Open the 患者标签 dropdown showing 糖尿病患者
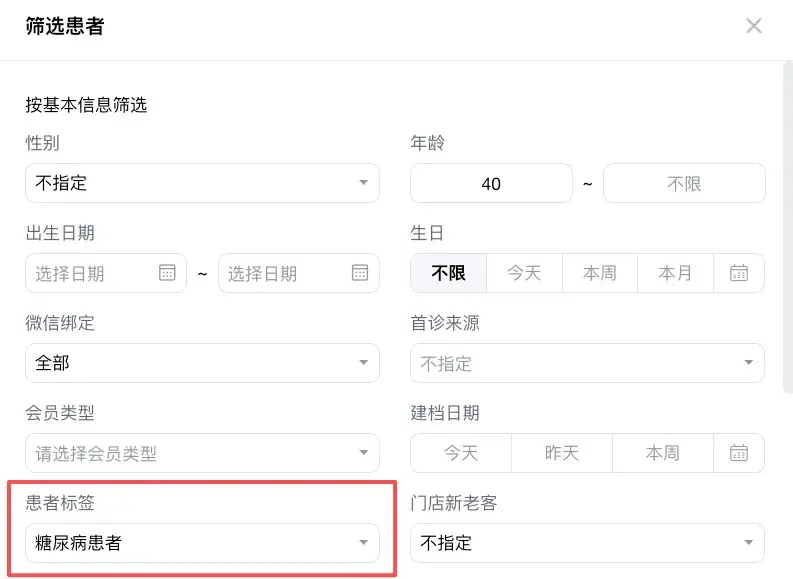793x579 pixels. pos(202,543)
